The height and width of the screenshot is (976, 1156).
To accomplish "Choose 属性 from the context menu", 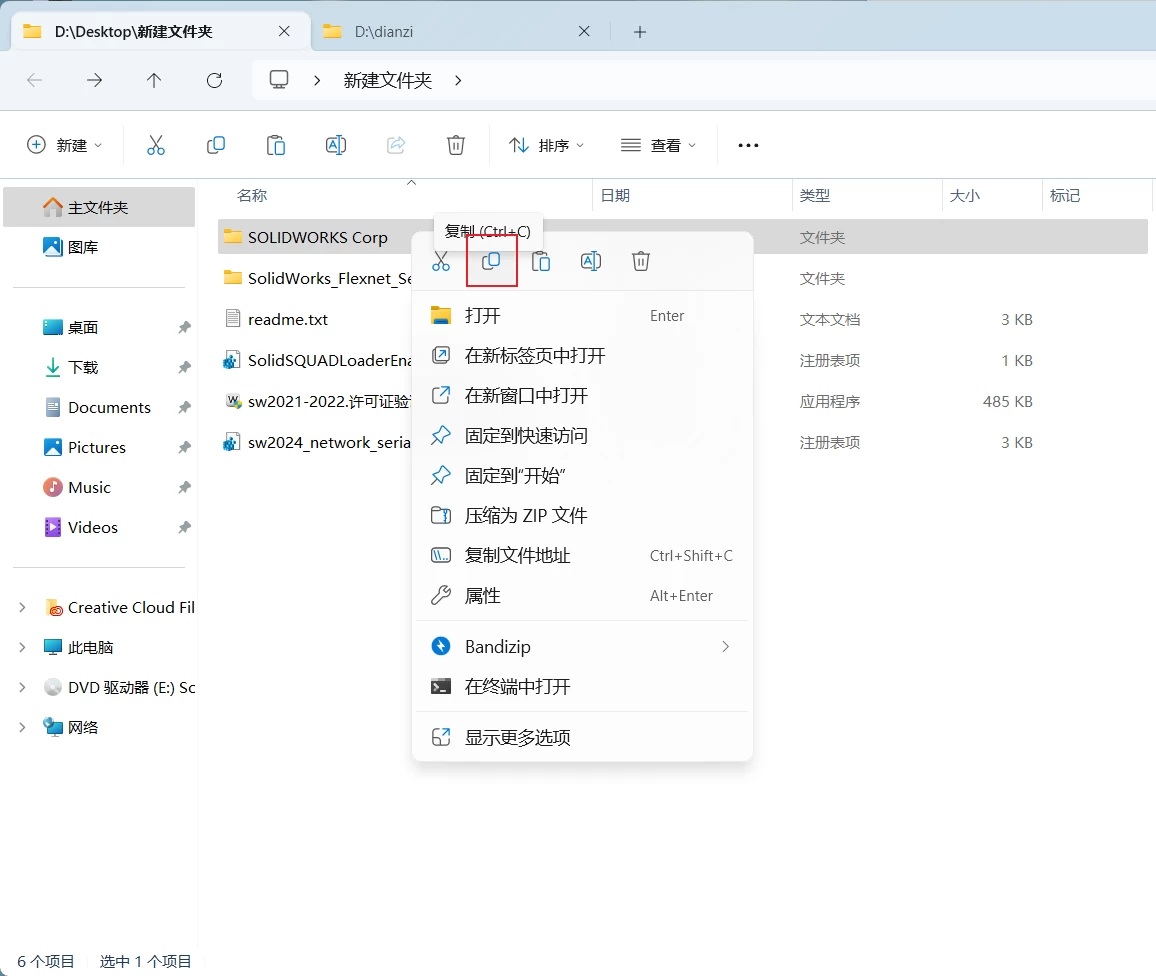I will point(483,596).
